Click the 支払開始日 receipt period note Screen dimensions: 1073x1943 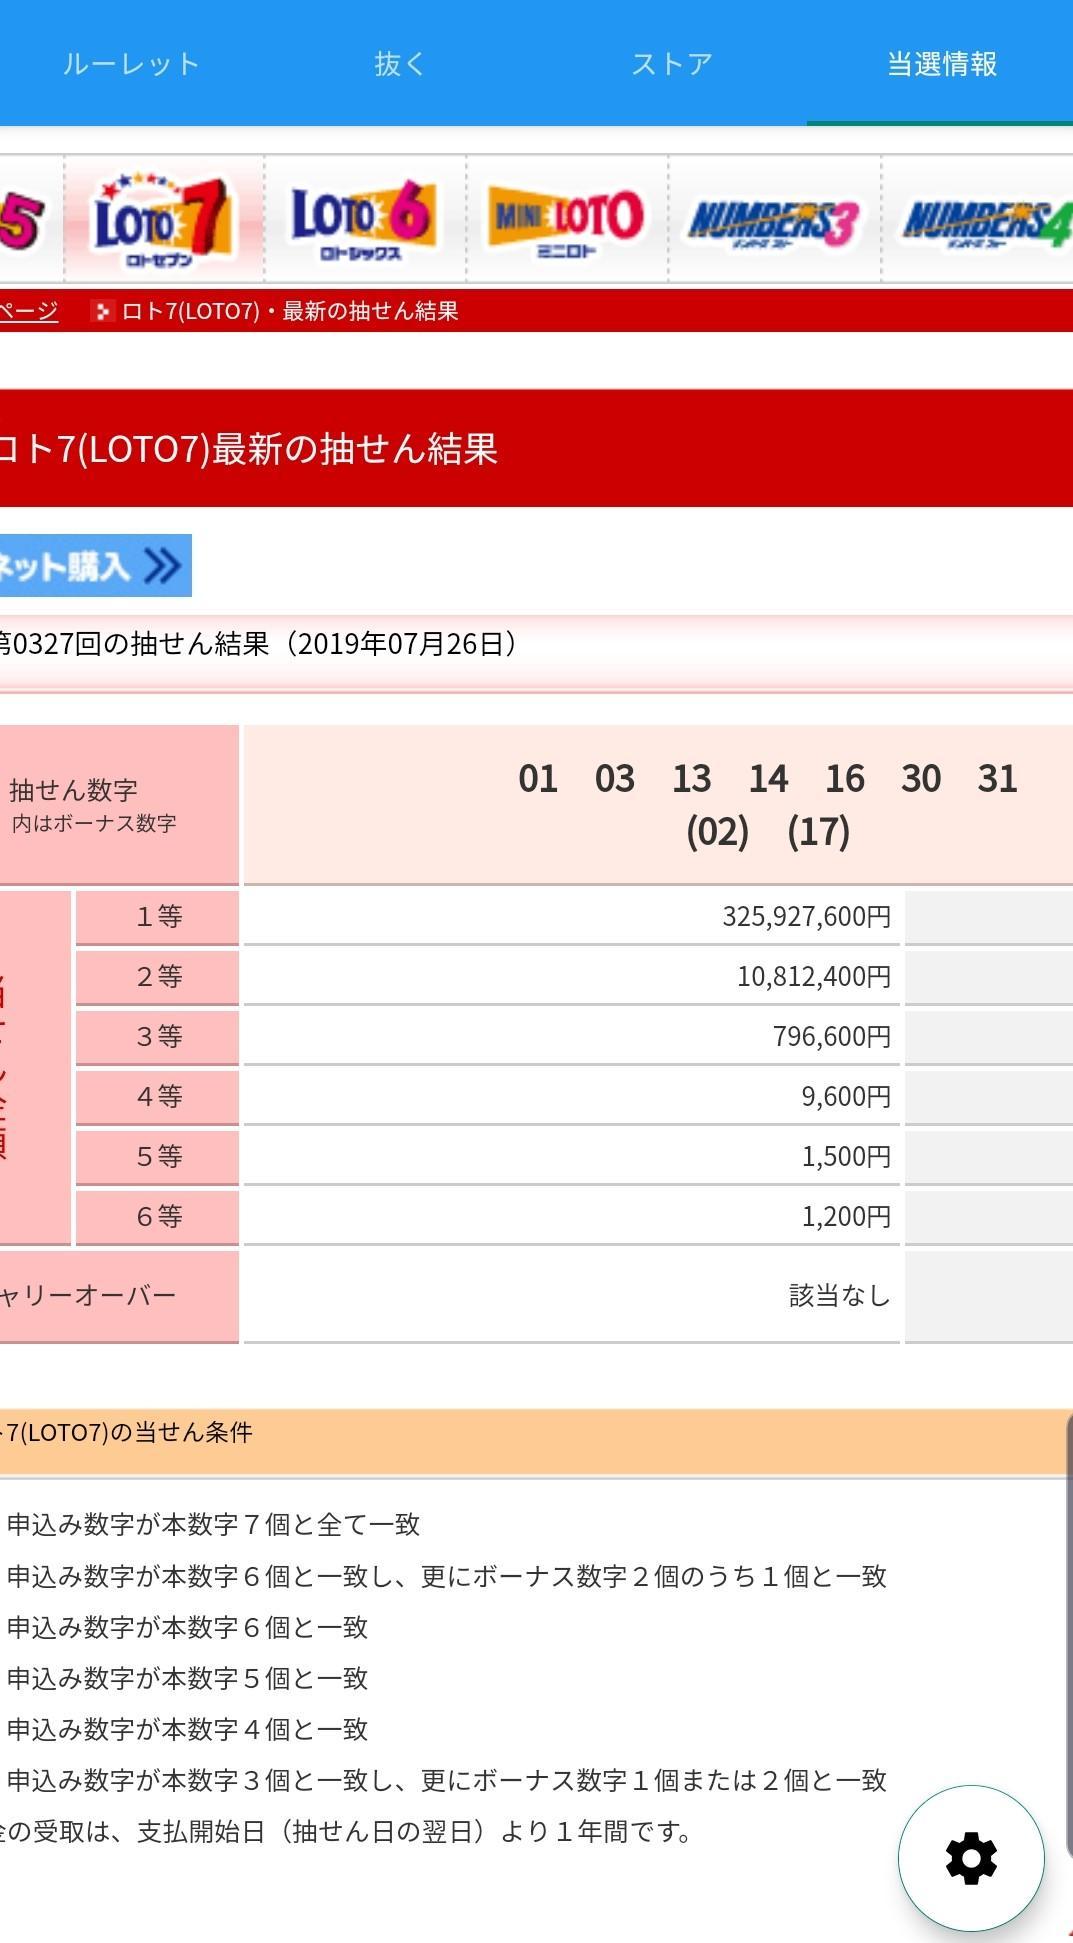[346, 1832]
